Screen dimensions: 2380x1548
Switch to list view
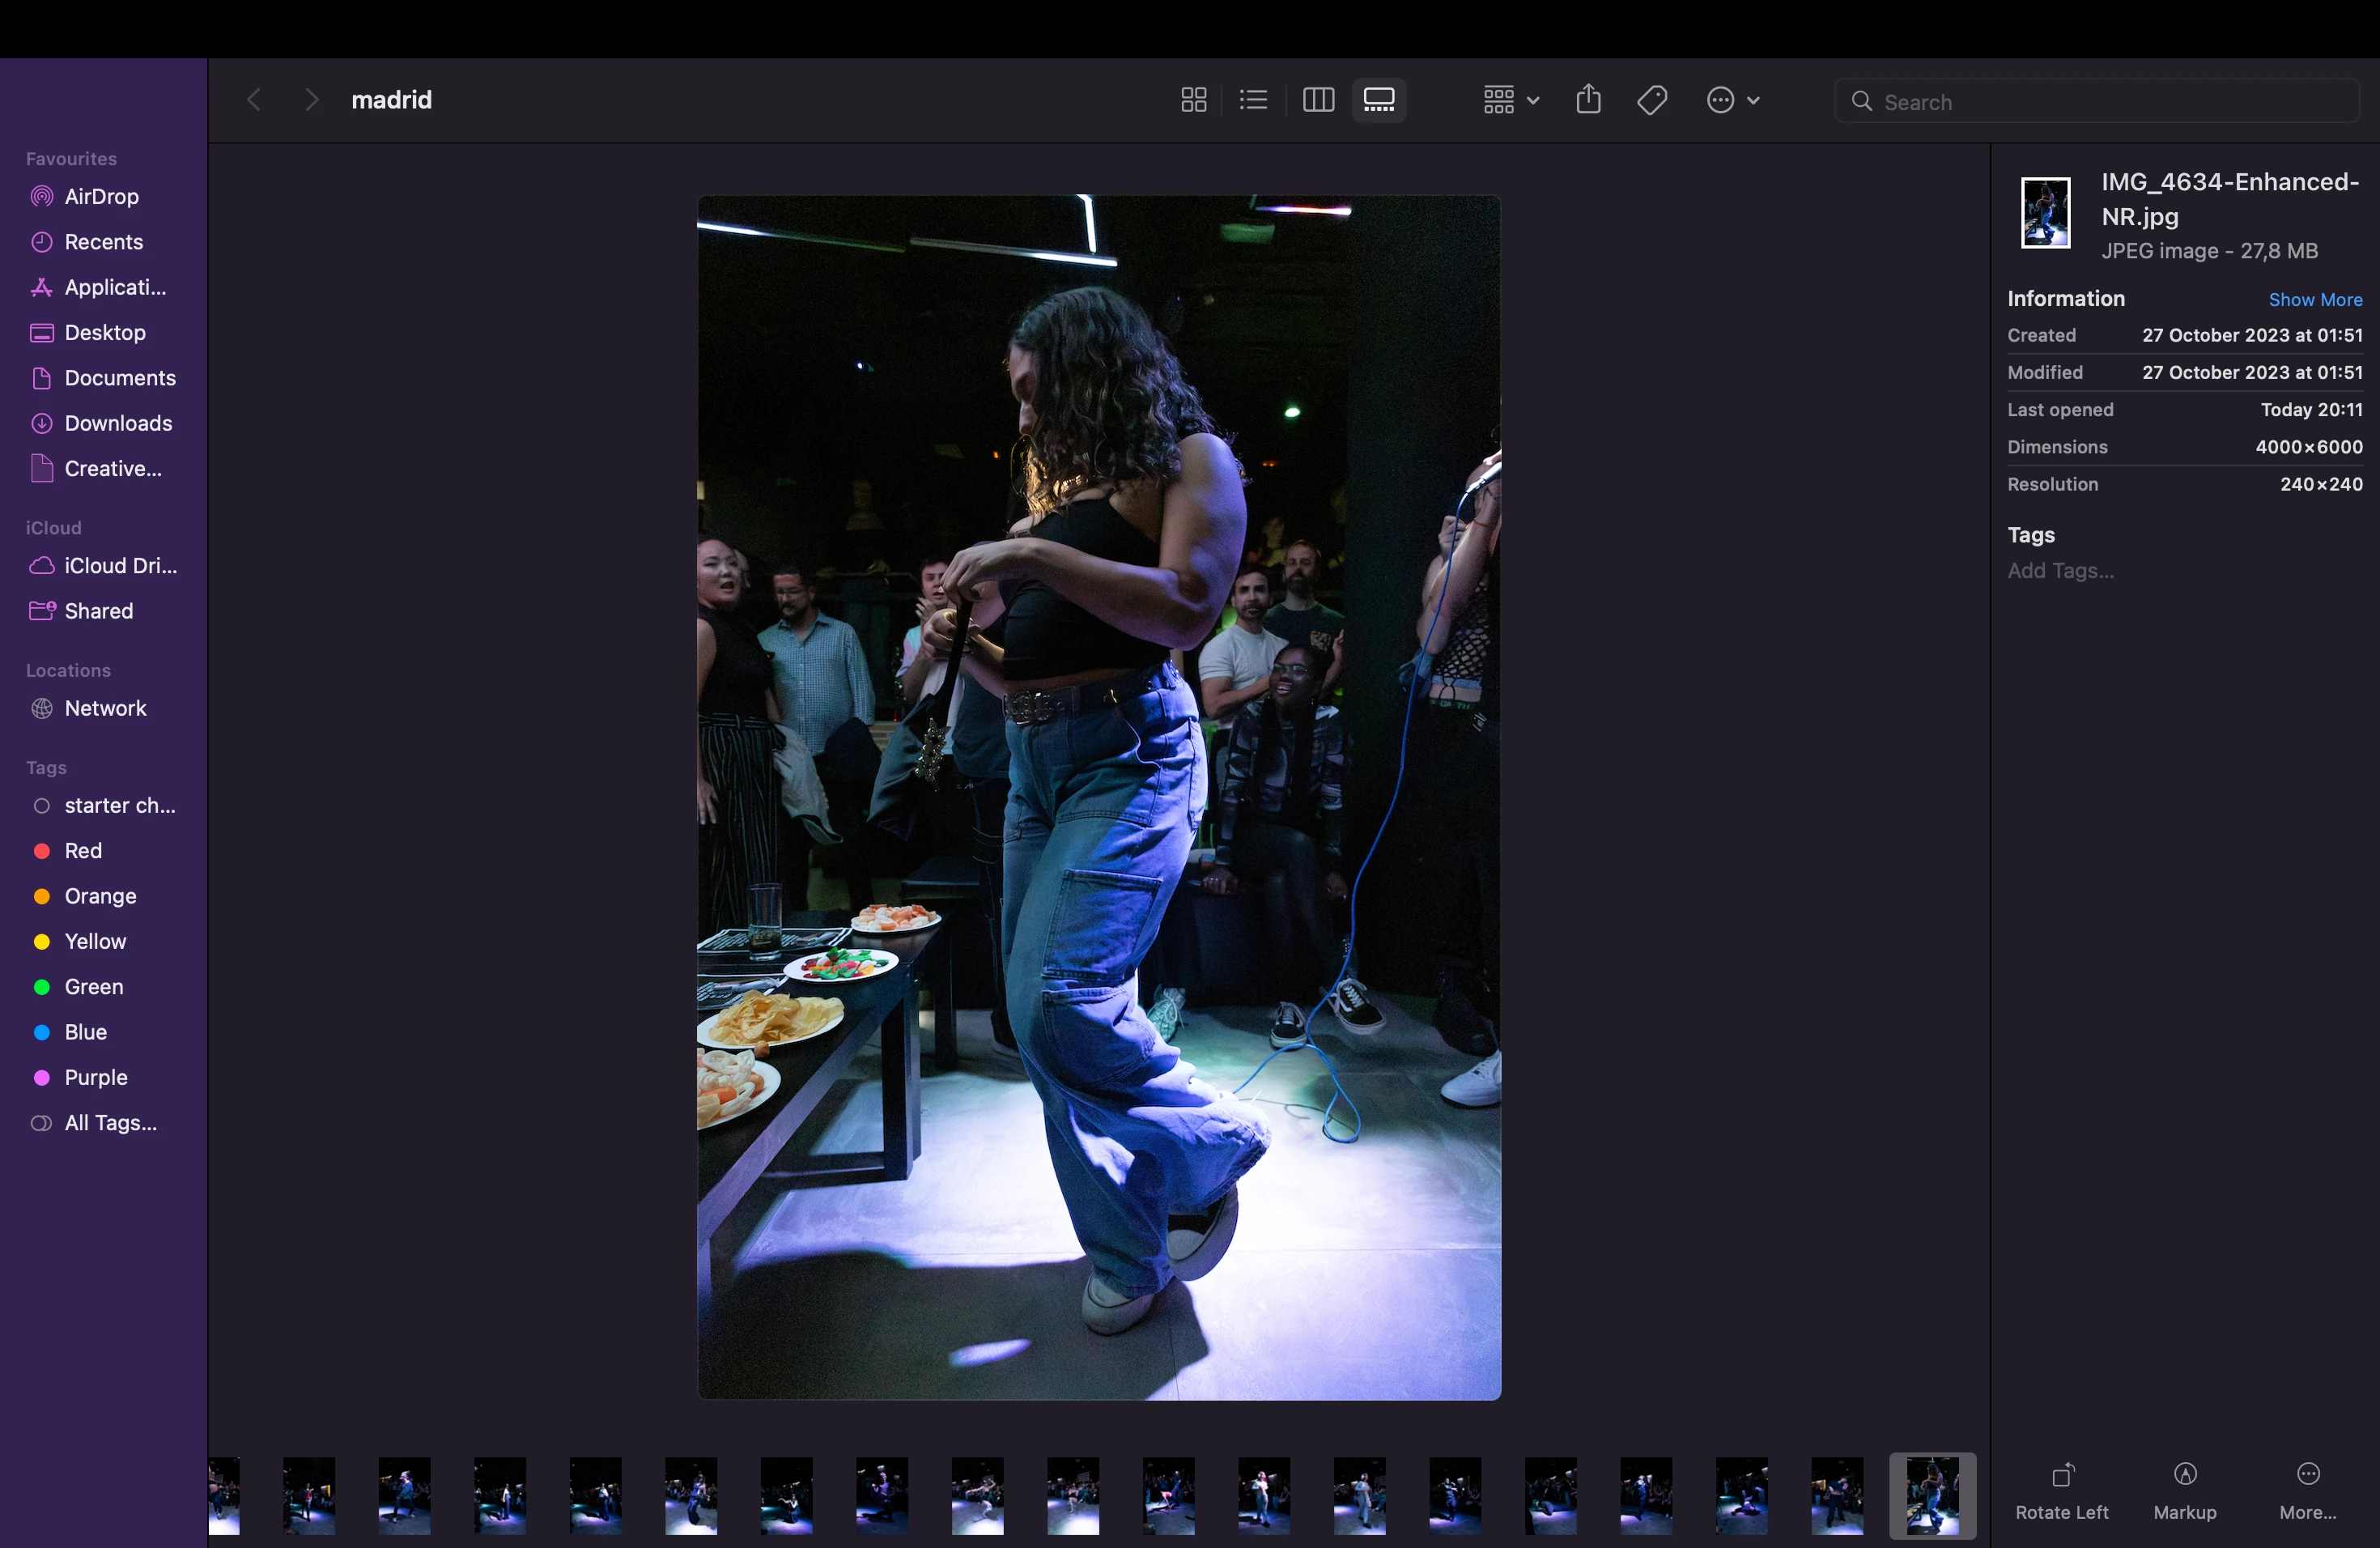1253,100
